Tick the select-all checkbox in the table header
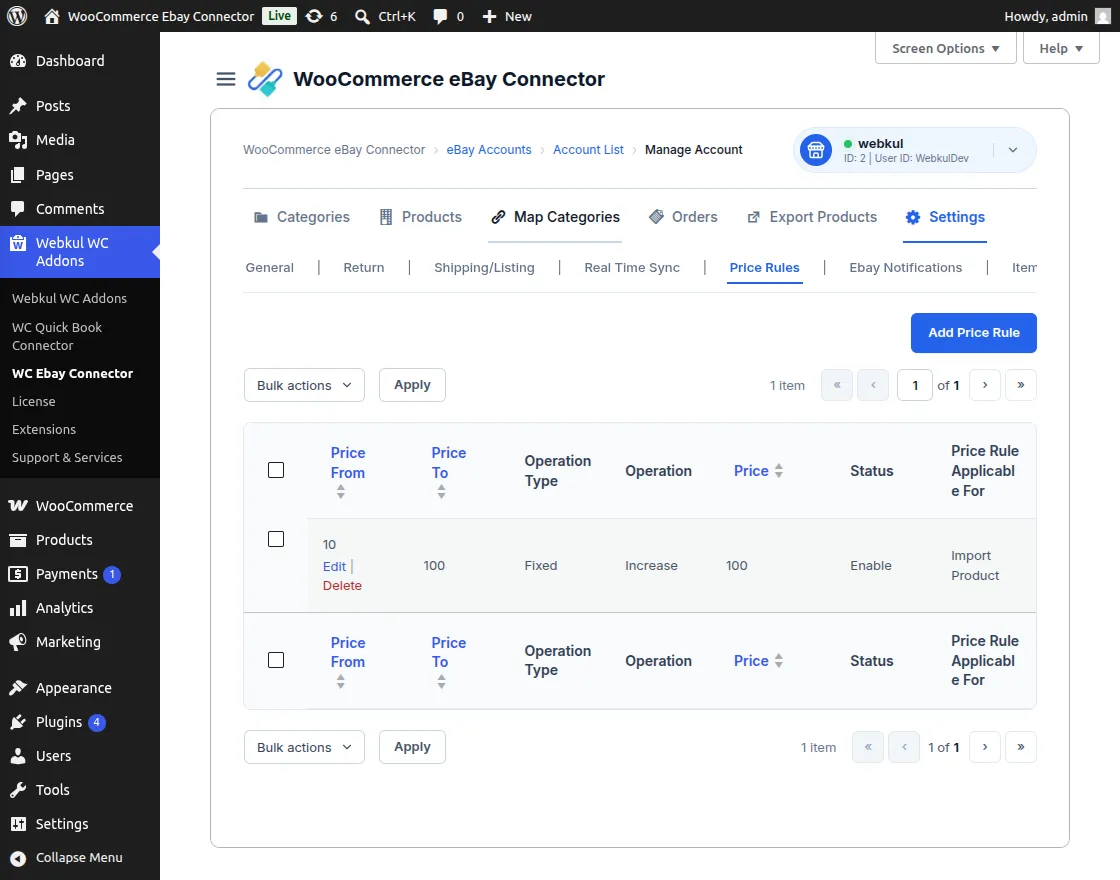 [276, 470]
